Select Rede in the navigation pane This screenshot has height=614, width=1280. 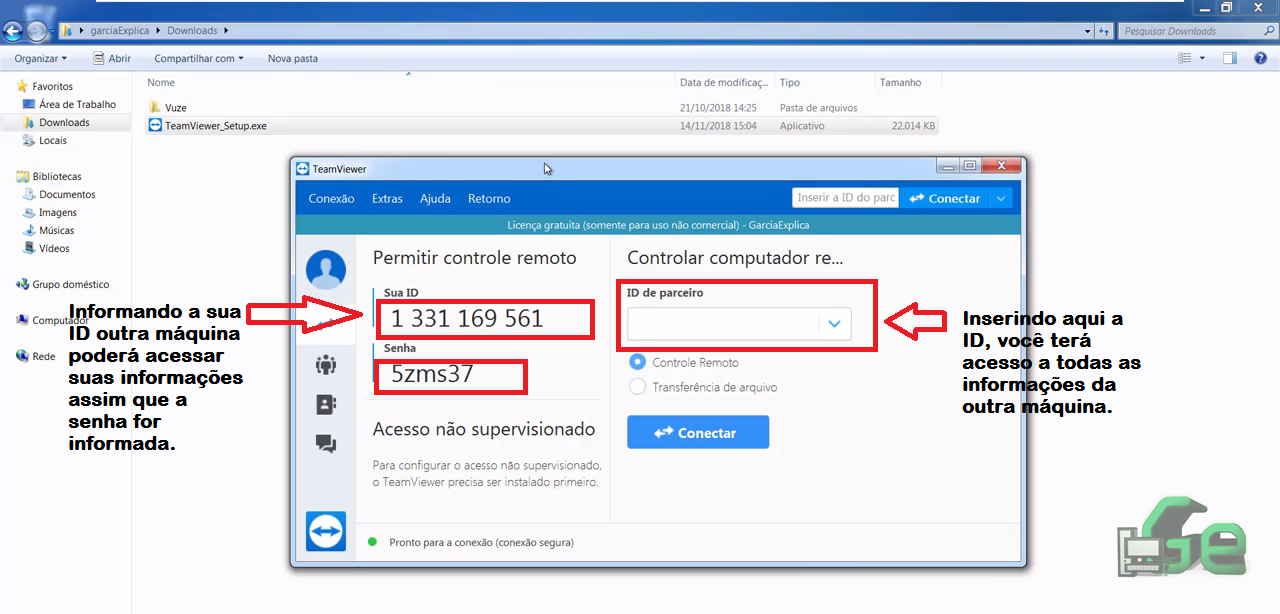click(43, 356)
